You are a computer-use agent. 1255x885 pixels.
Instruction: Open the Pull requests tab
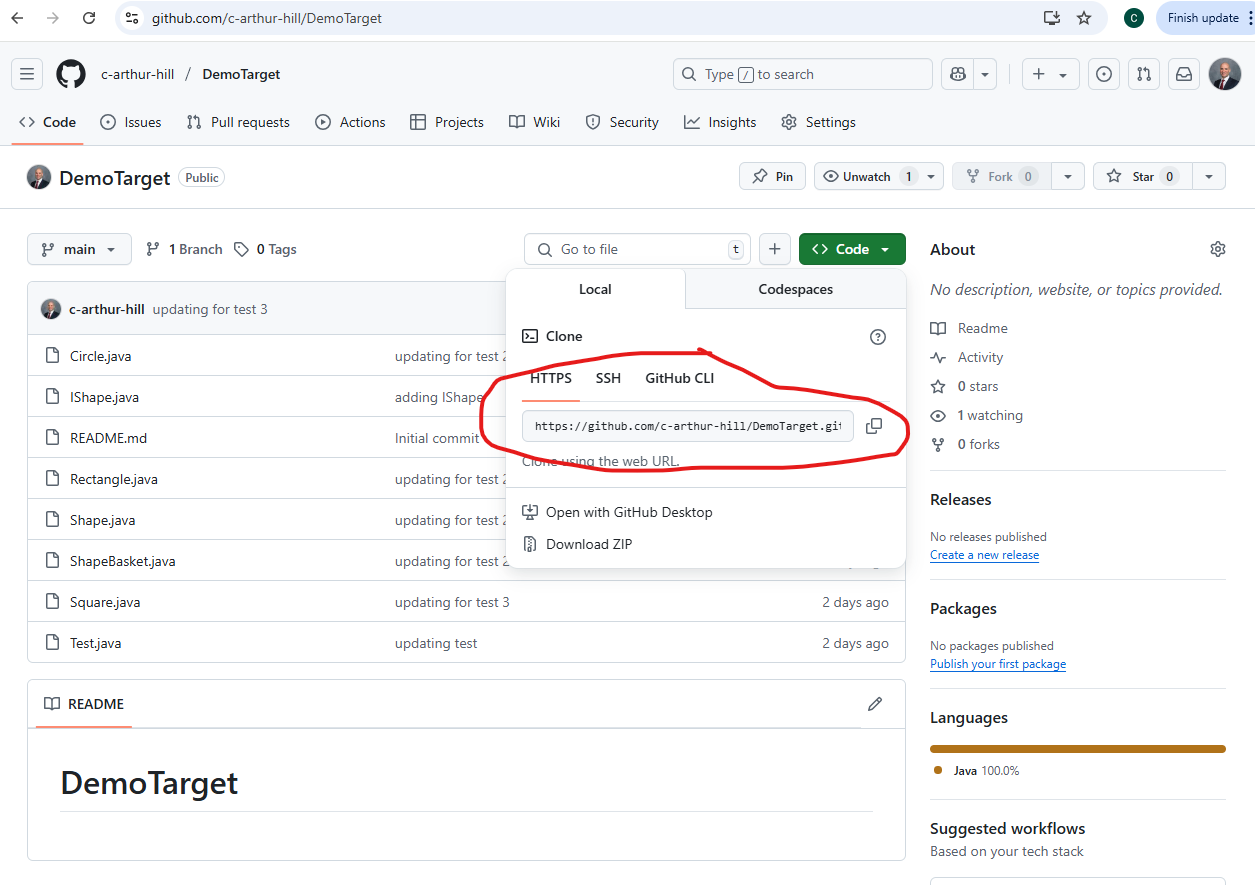click(238, 122)
